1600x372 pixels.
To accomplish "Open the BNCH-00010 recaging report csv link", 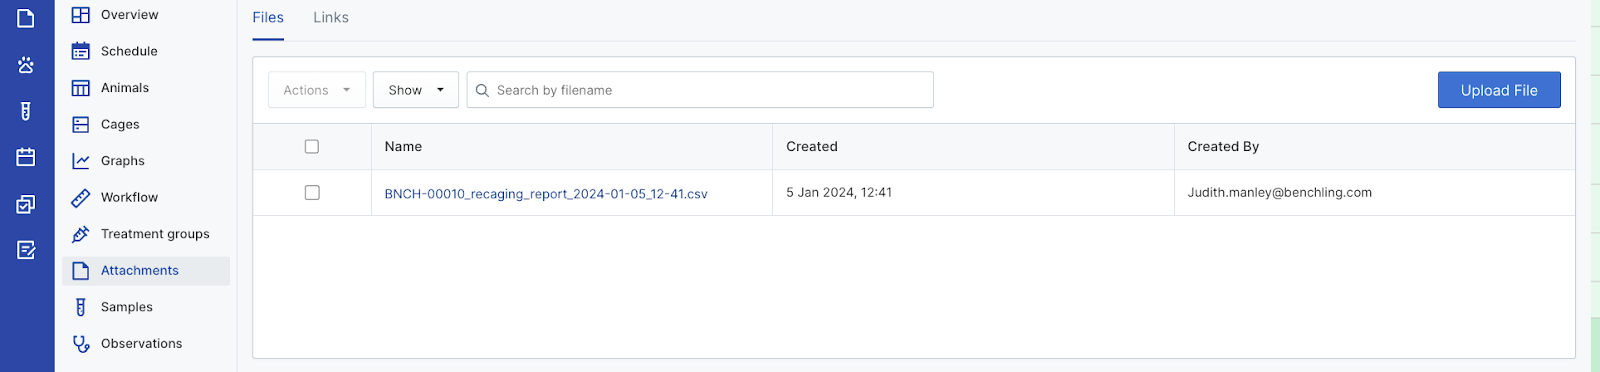I will tap(546, 194).
